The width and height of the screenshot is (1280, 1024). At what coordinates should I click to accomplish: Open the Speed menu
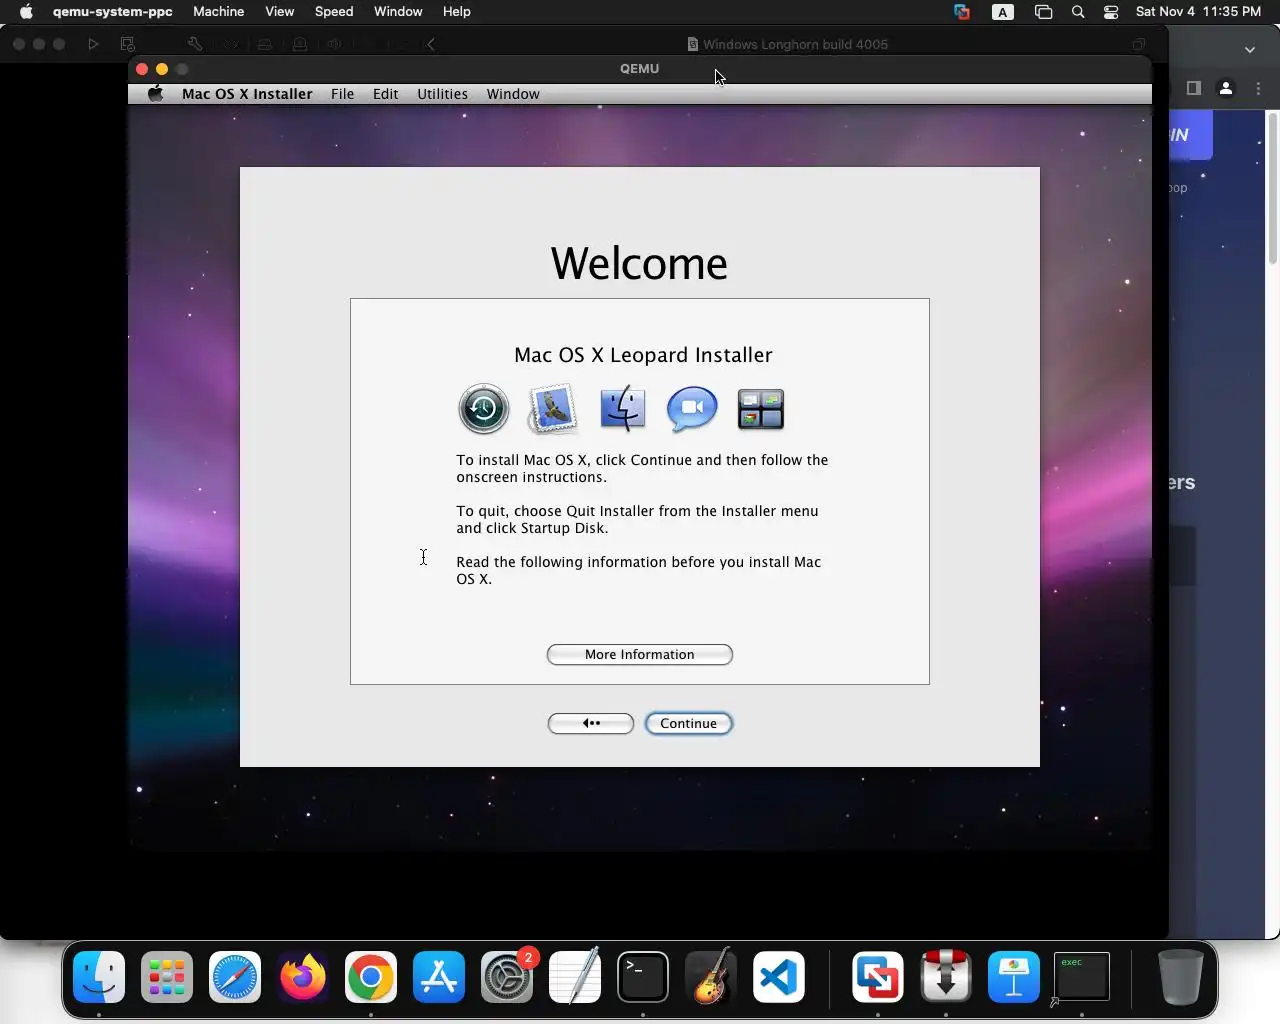click(x=334, y=12)
